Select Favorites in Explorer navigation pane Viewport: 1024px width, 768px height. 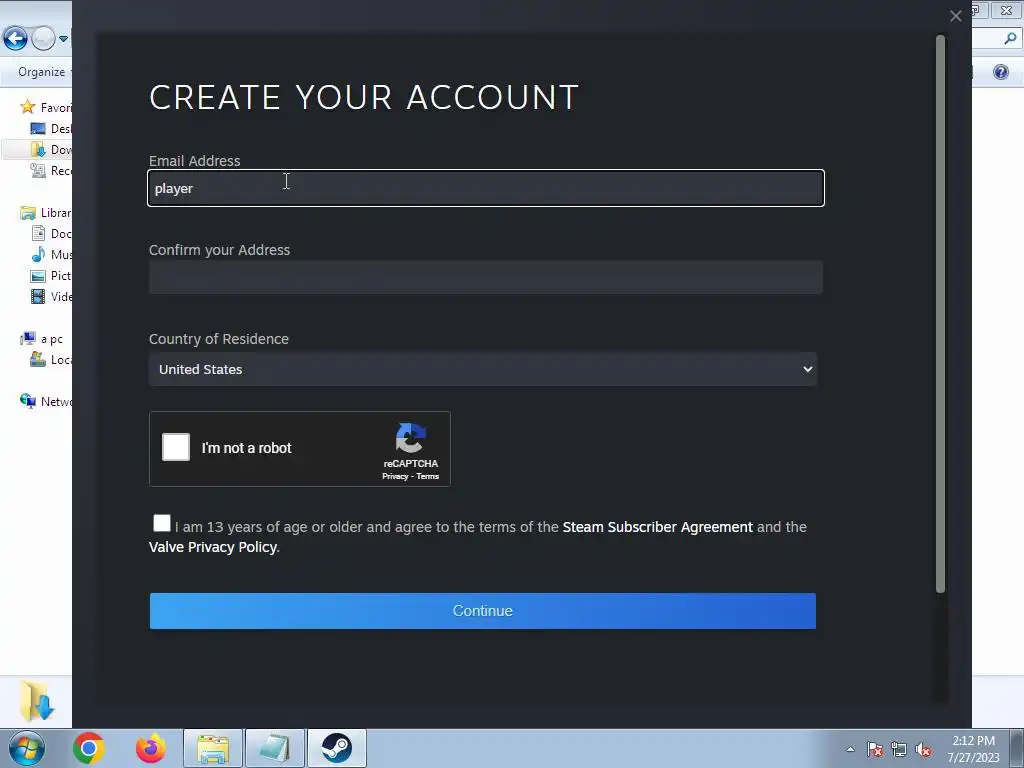coord(46,107)
